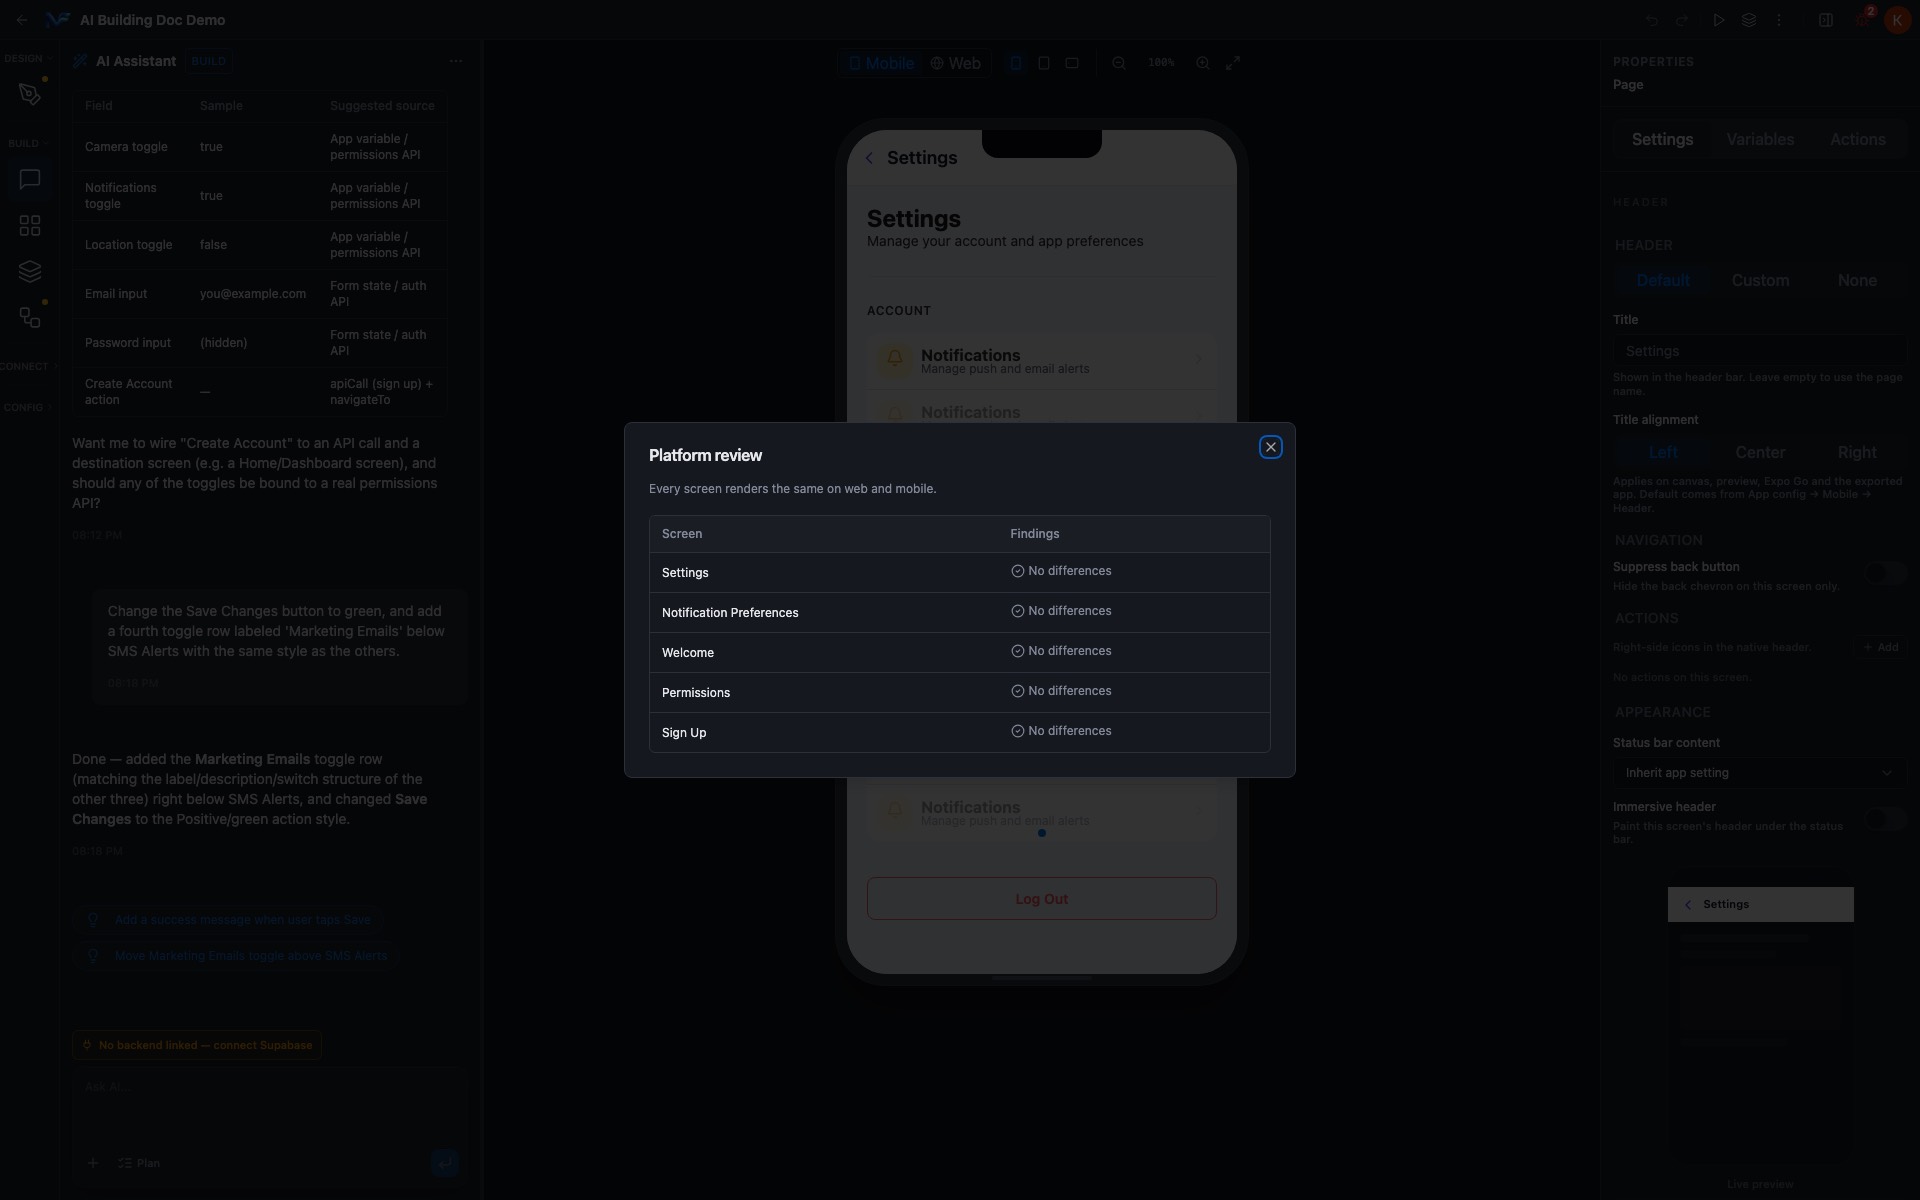Click 'Add a success message' suggestion
This screenshot has width=1920, height=1200.
[228, 920]
